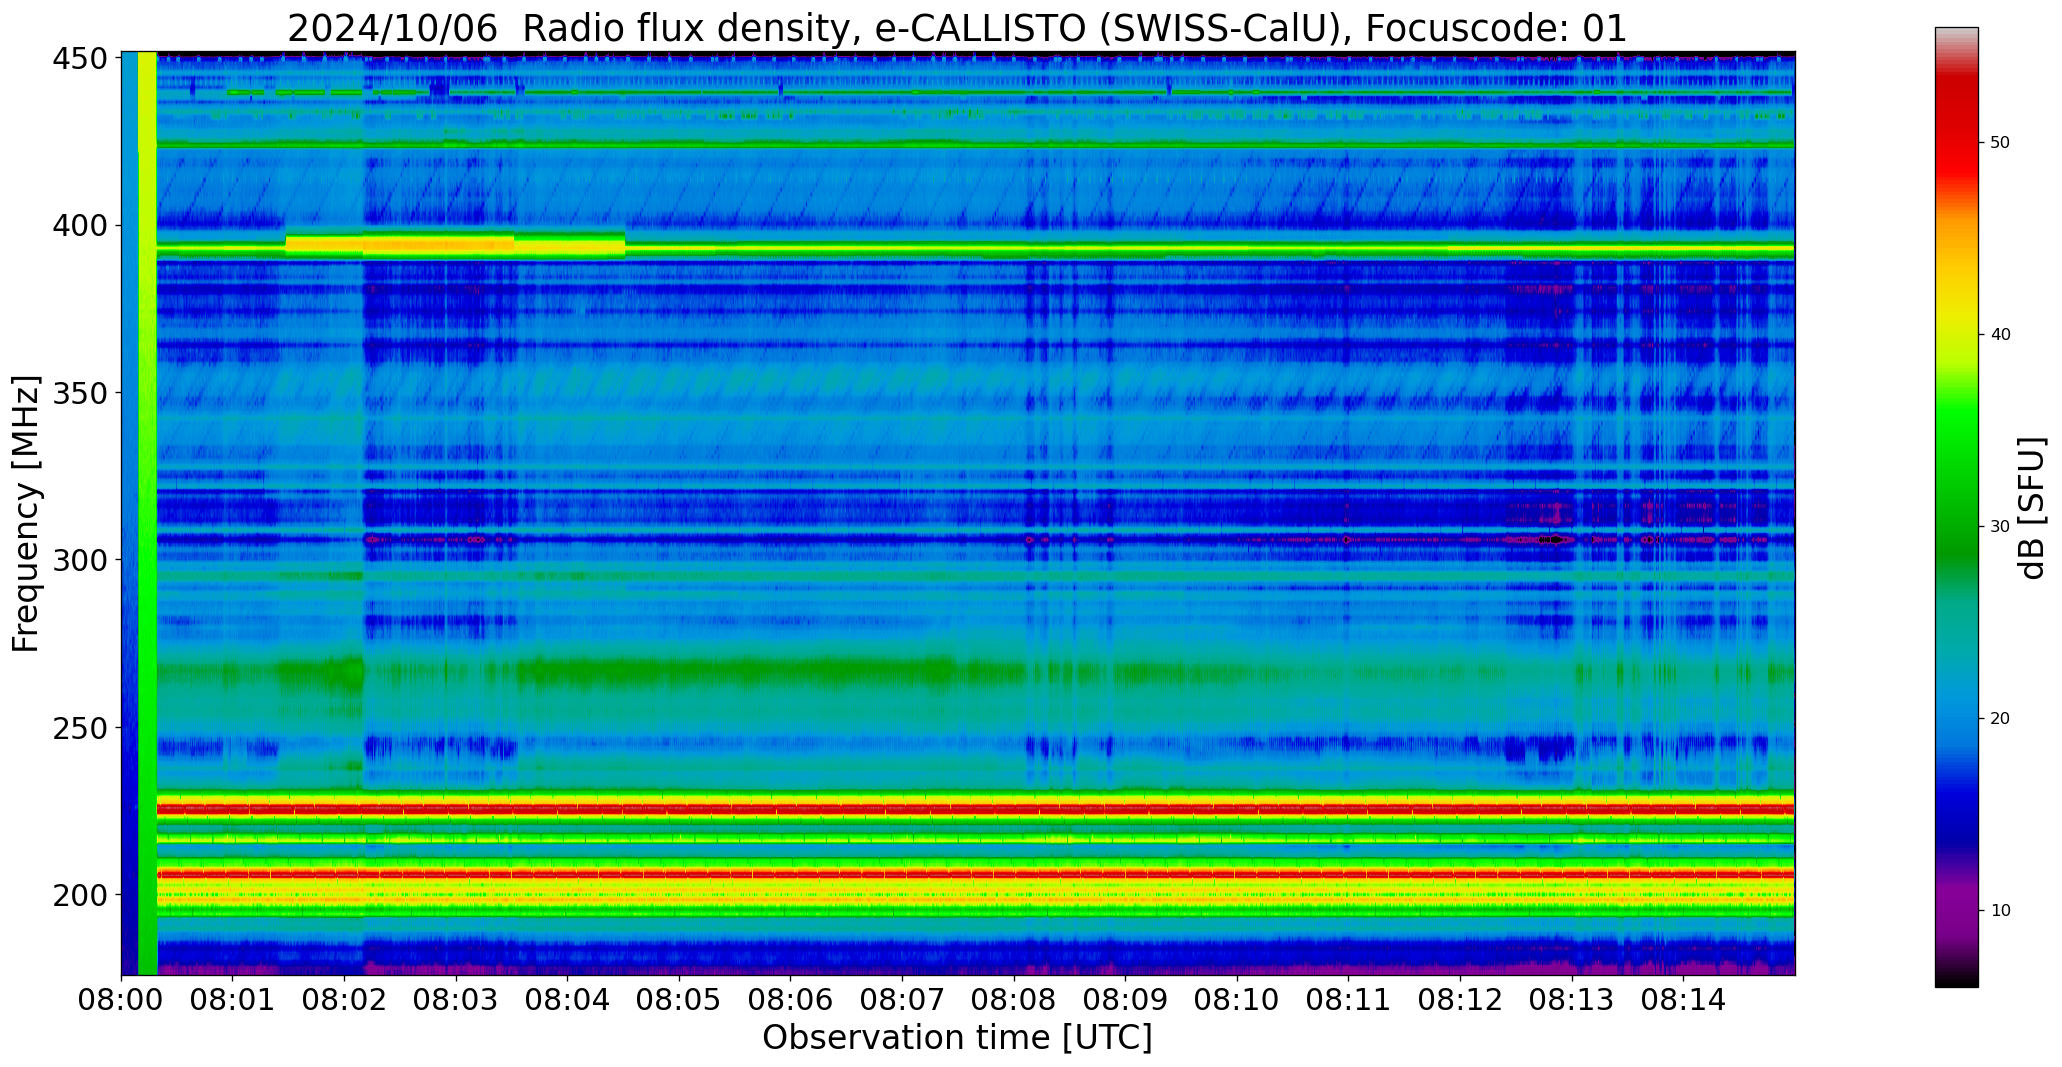This screenshot has height=1067, width=2062.
Task: Click the 08:04 time tick label
Action: point(568,999)
